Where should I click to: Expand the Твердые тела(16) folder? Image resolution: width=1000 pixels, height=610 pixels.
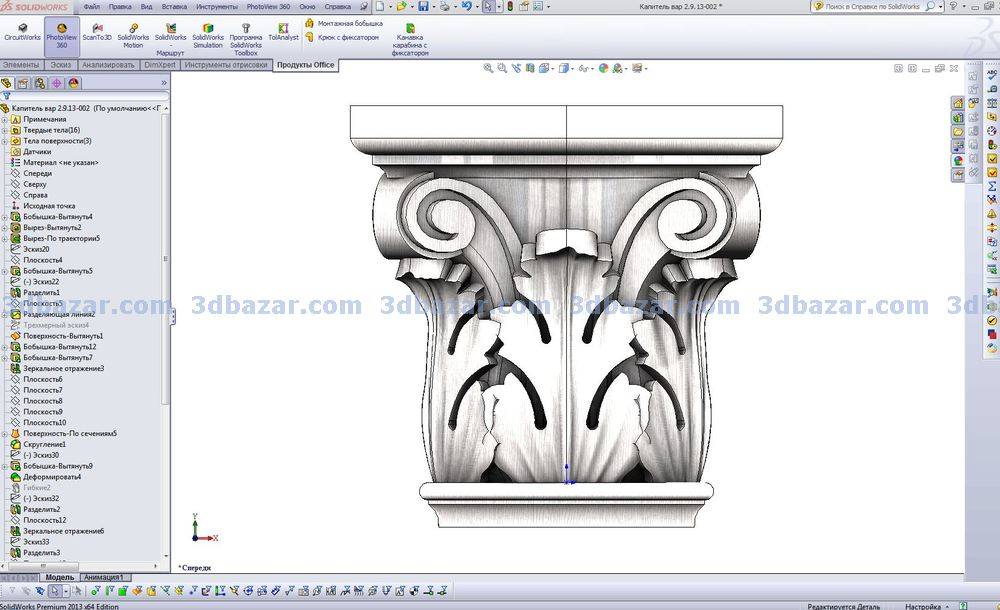(5, 130)
